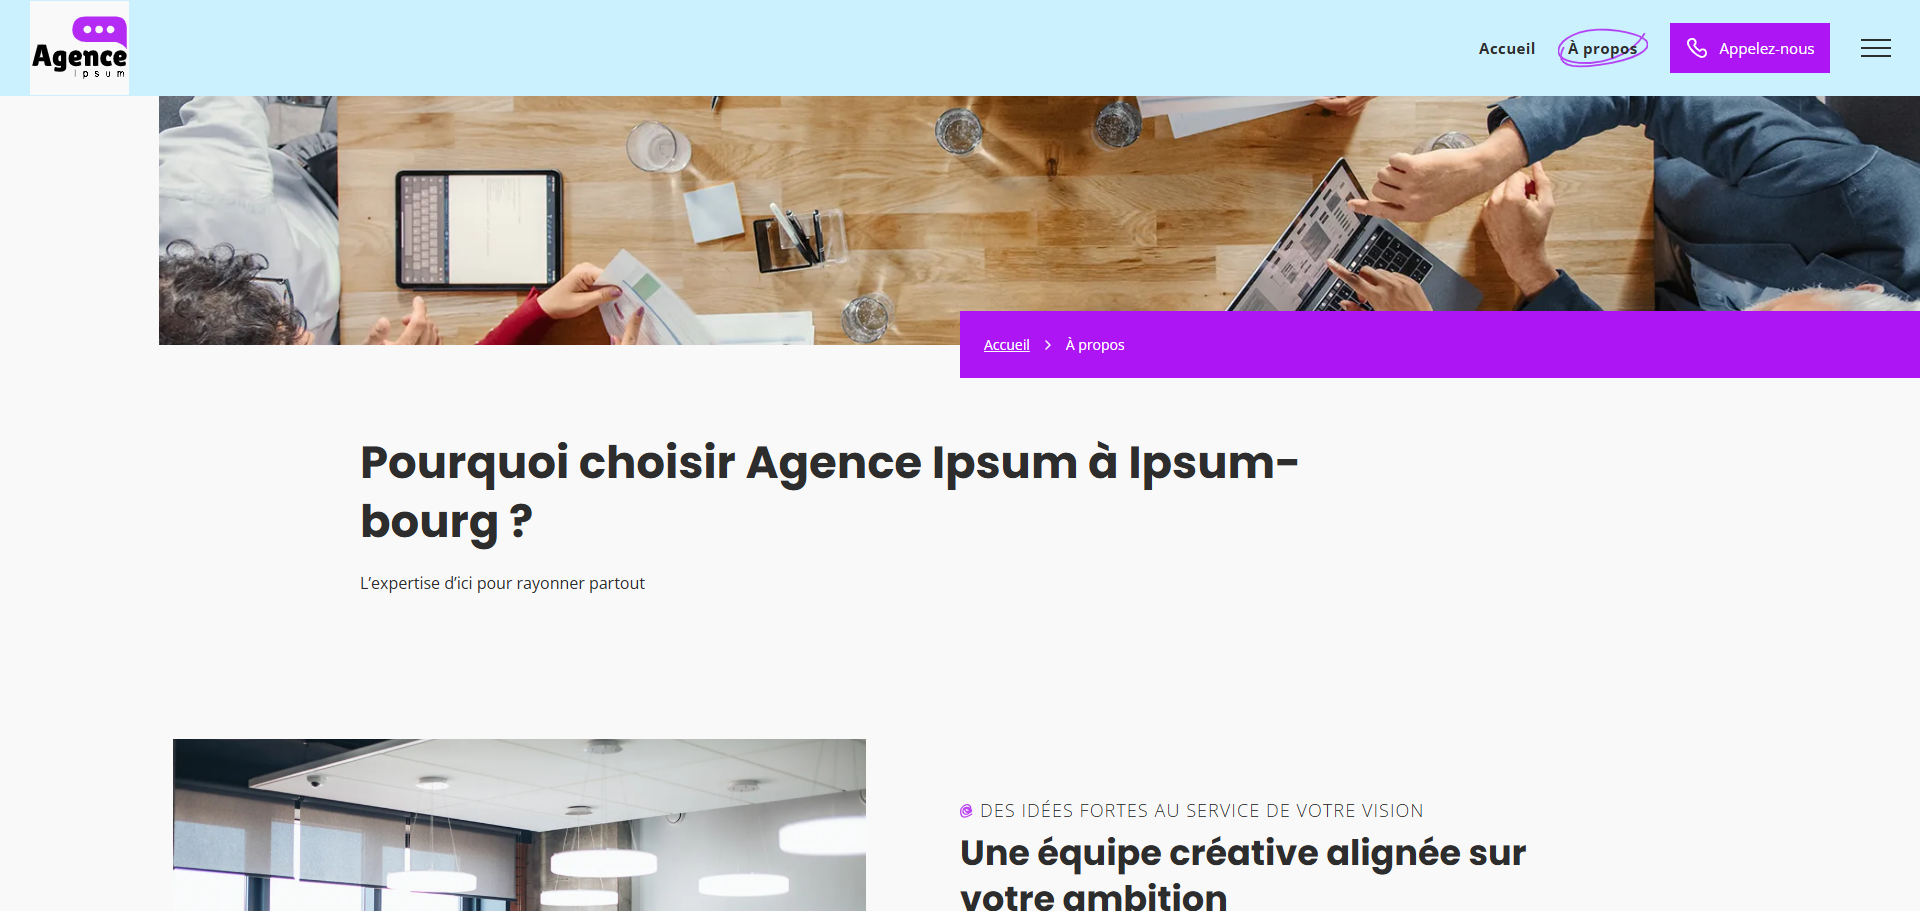
Task: Click À propos in the breadcrumb
Action: 1095,345
